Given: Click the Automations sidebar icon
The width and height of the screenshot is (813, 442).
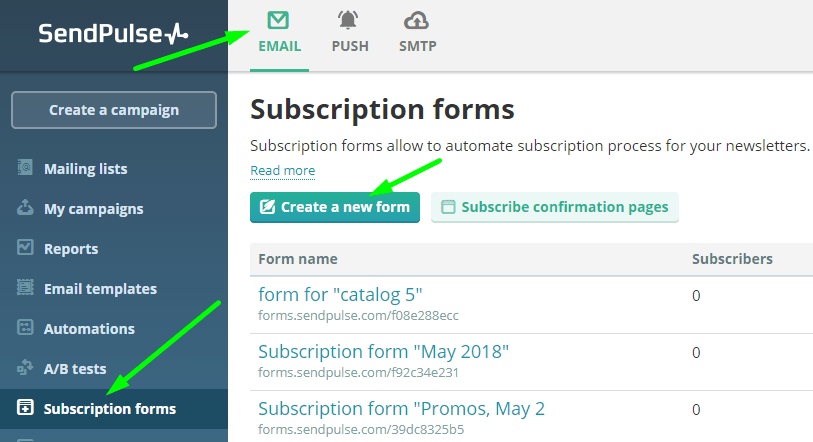Looking at the screenshot, I should 26,328.
